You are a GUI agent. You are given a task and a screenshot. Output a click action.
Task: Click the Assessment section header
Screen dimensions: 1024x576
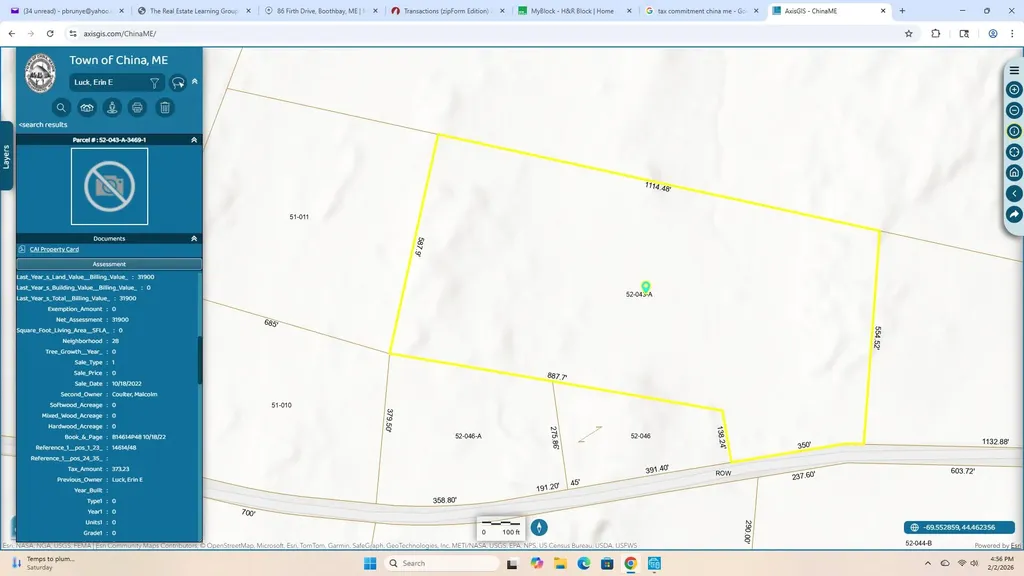pos(109,264)
